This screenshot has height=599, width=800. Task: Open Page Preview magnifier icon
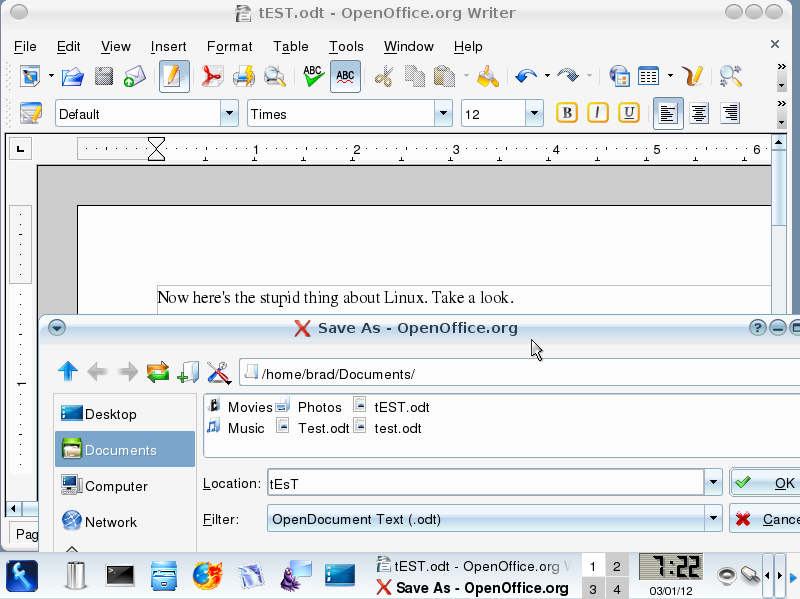tap(274, 77)
